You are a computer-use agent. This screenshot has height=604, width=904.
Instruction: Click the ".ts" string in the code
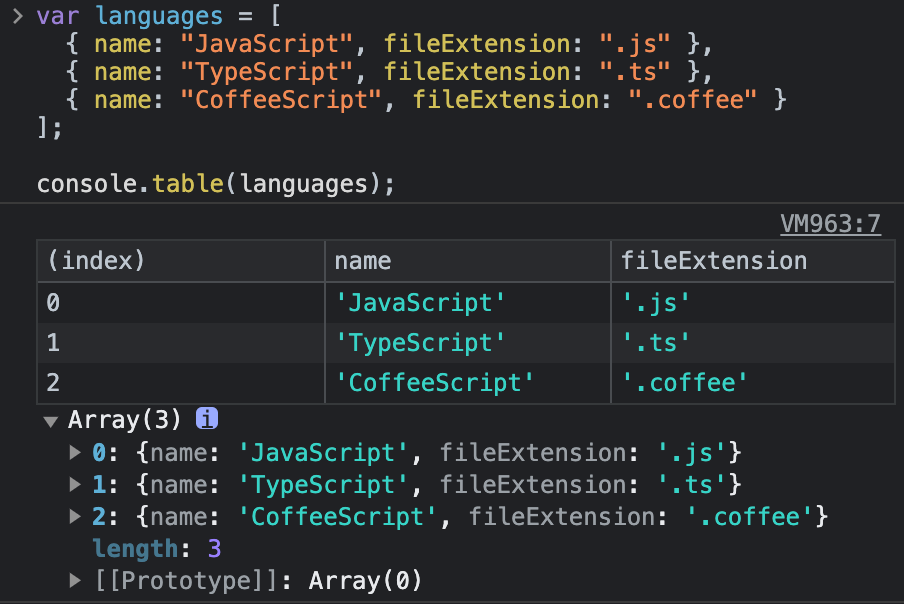point(635,72)
